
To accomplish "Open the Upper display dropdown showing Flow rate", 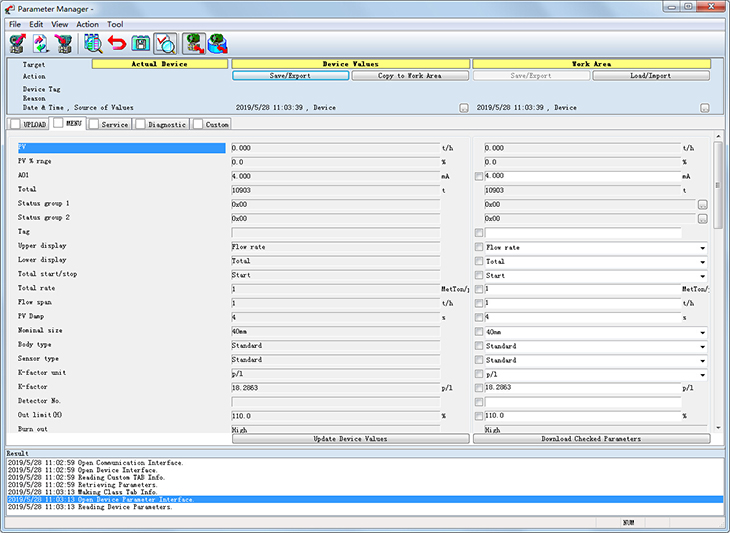I will [702, 247].
